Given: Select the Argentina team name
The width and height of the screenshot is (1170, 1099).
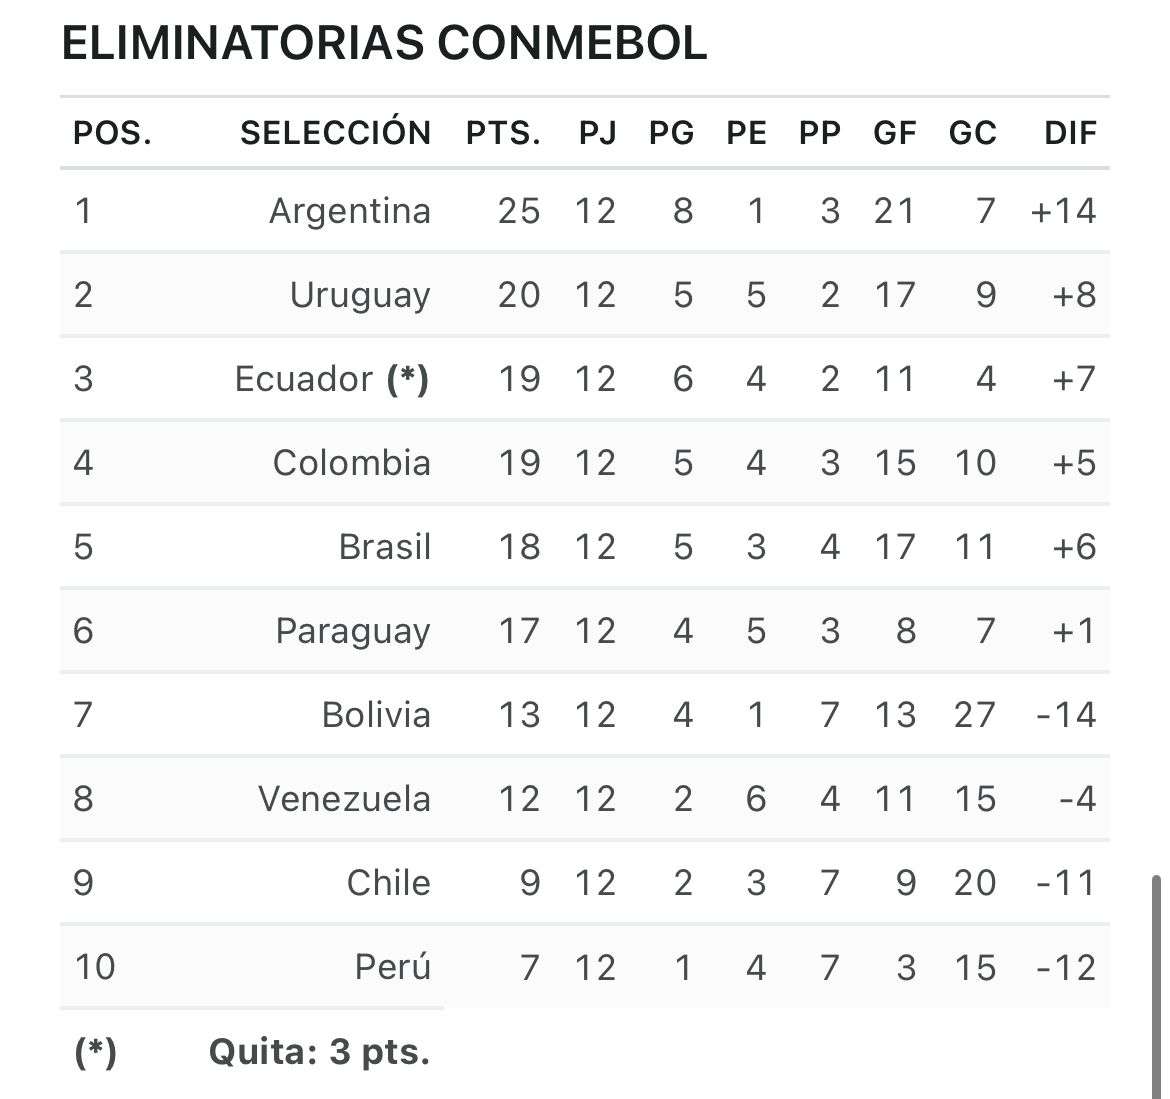Looking at the screenshot, I should [x=350, y=211].
